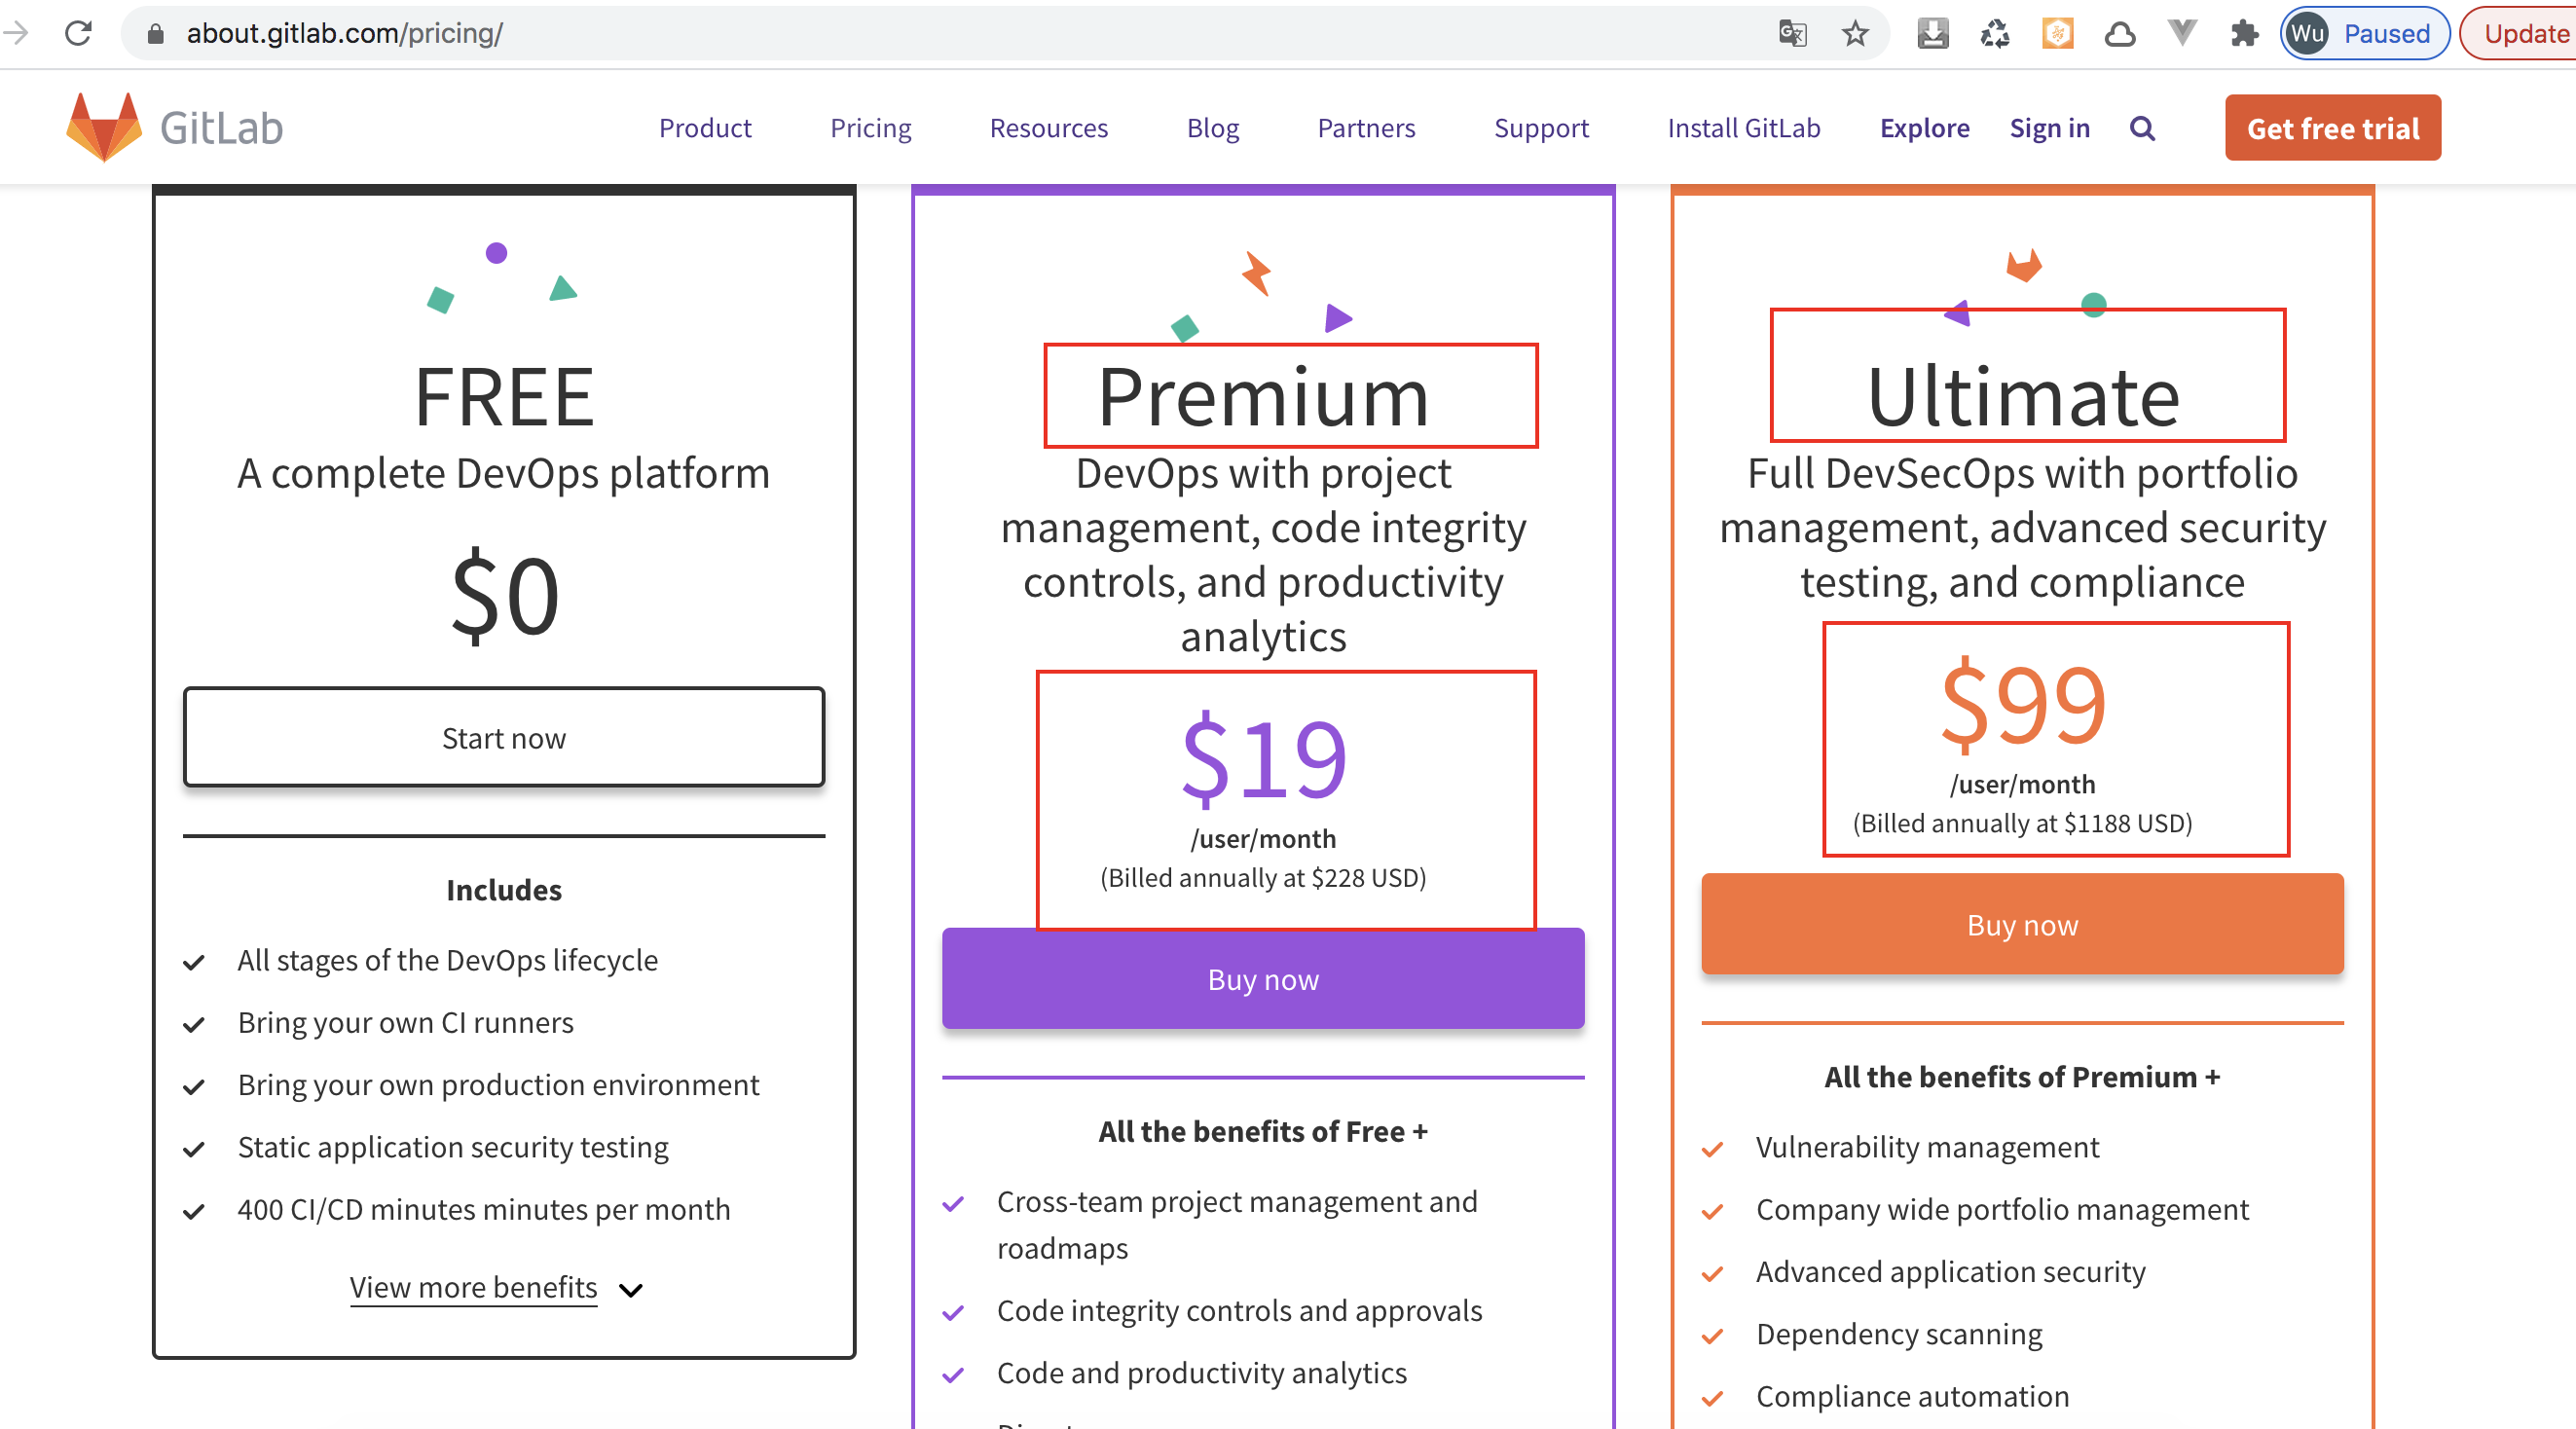
Task: Click the orange Ultimate Buy now button
Action: click(x=2022, y=925)
